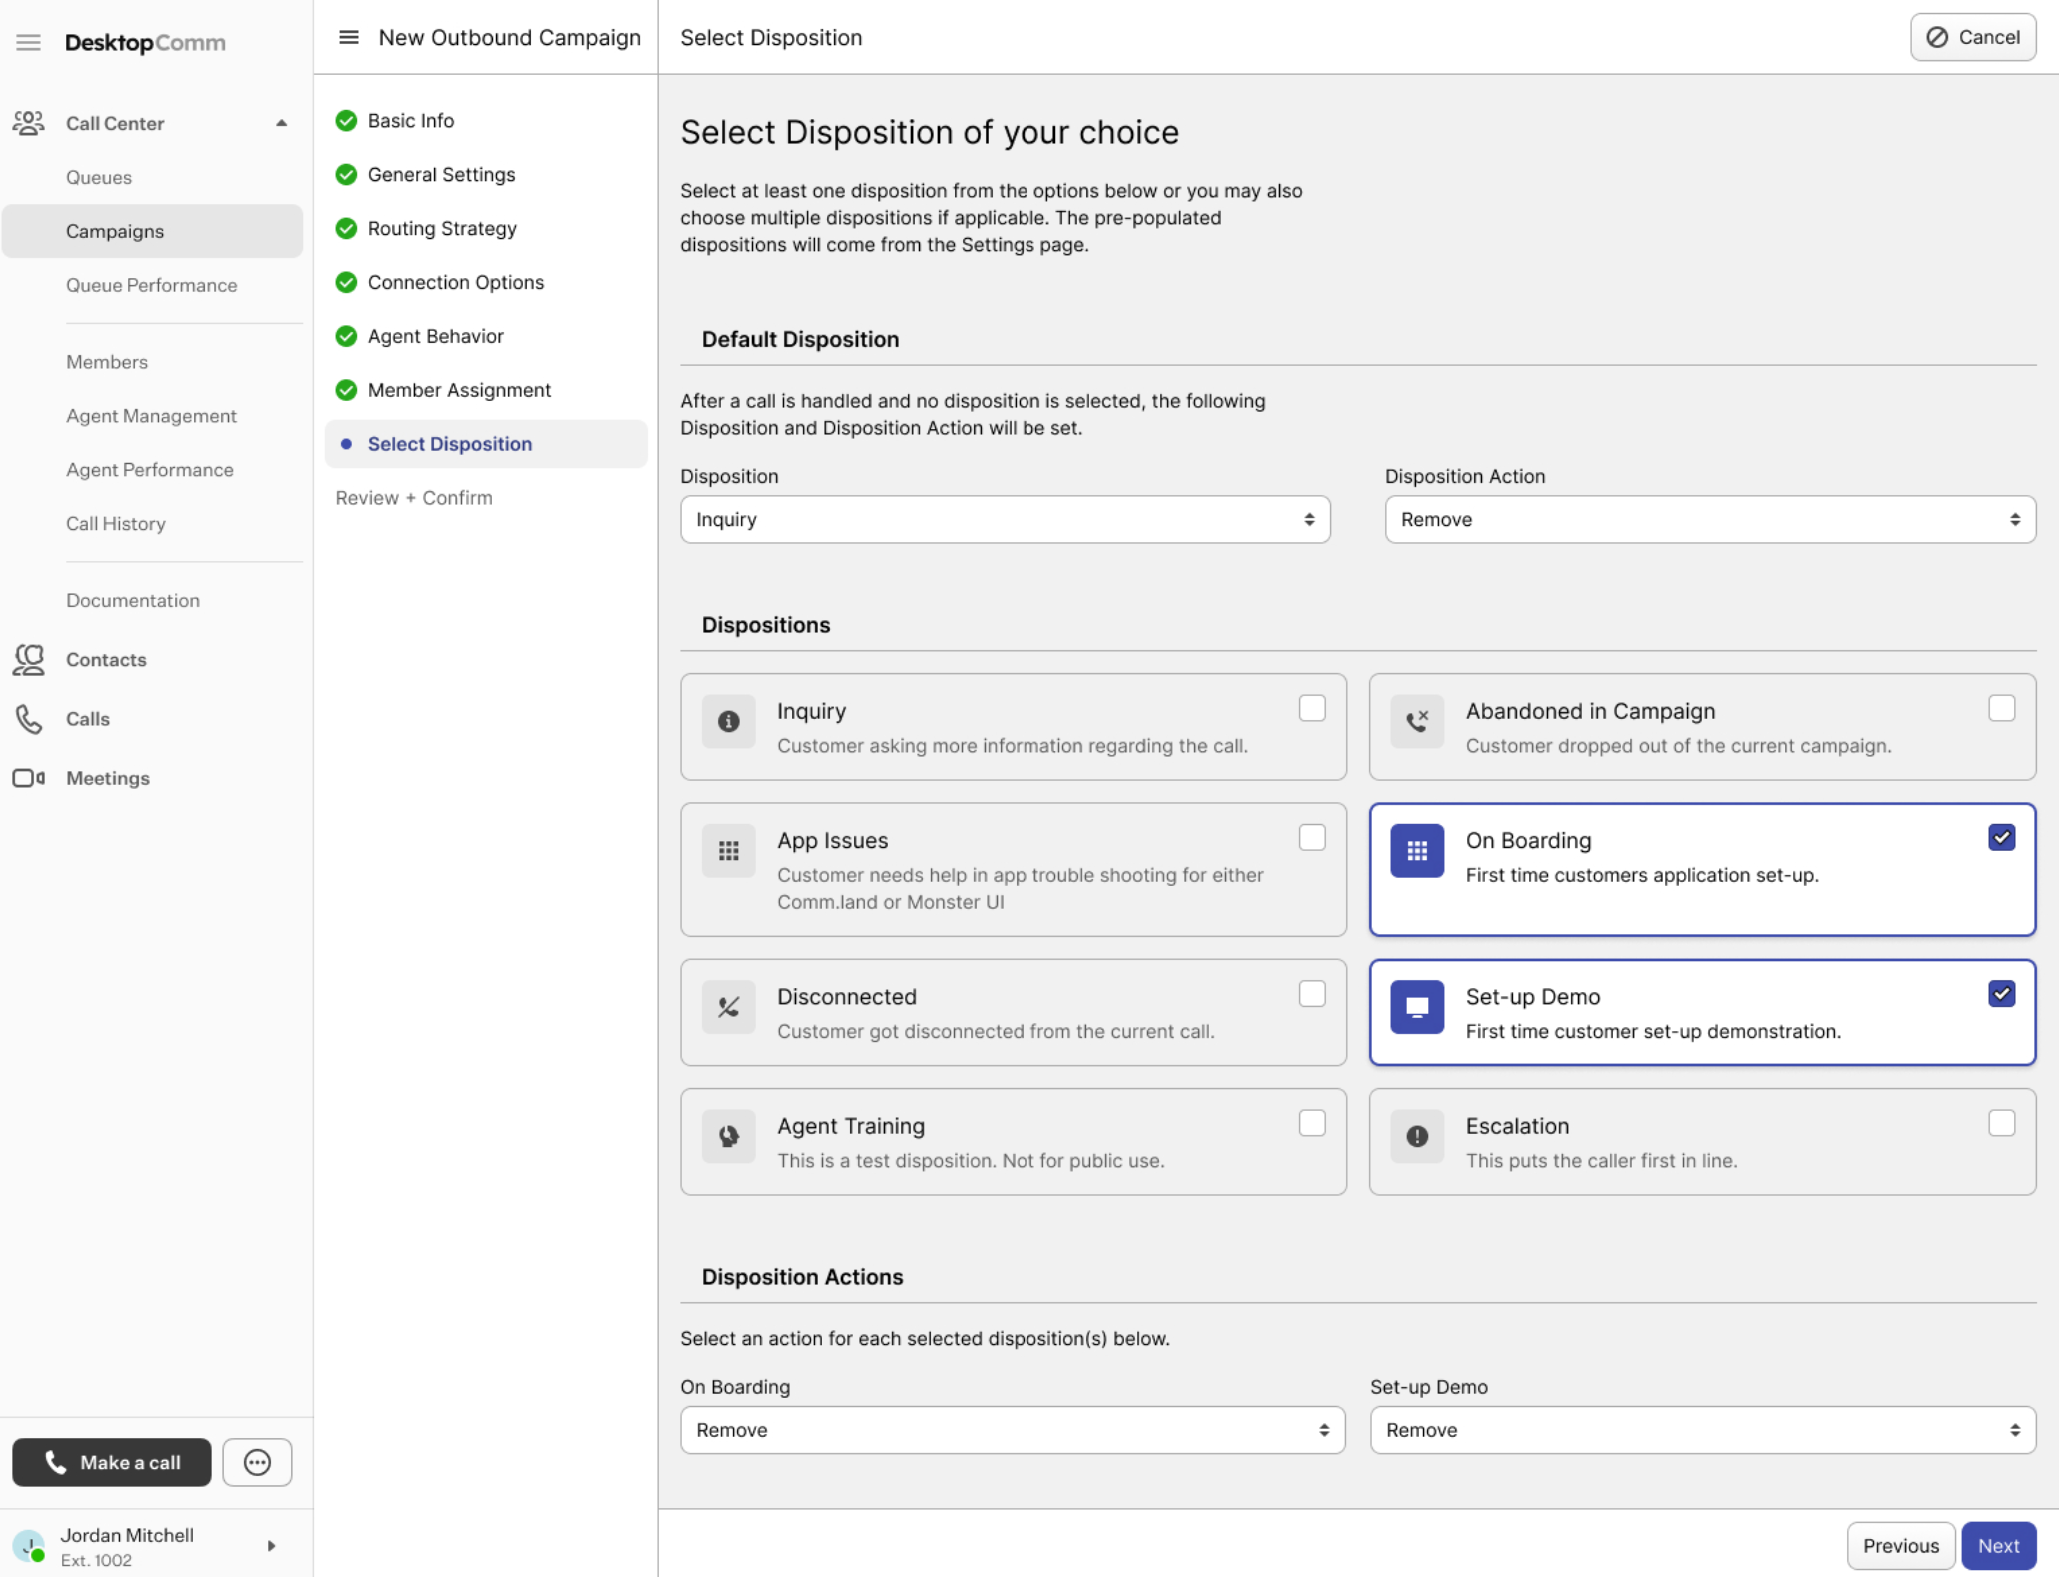Click the Escalation exclamation icon
The height and width of the screenshot is (1577, 2060).
tap(1416, 1136)
